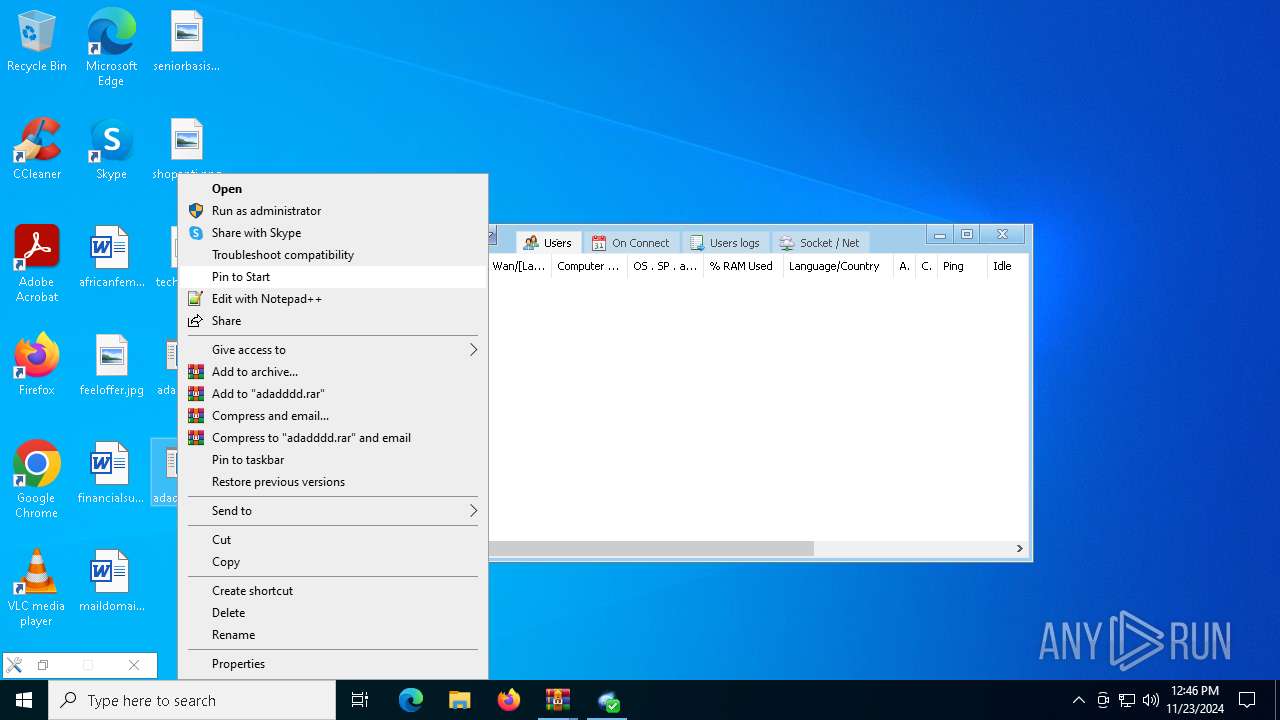
Task: Select Compress and email...
Action: (333, 416)
